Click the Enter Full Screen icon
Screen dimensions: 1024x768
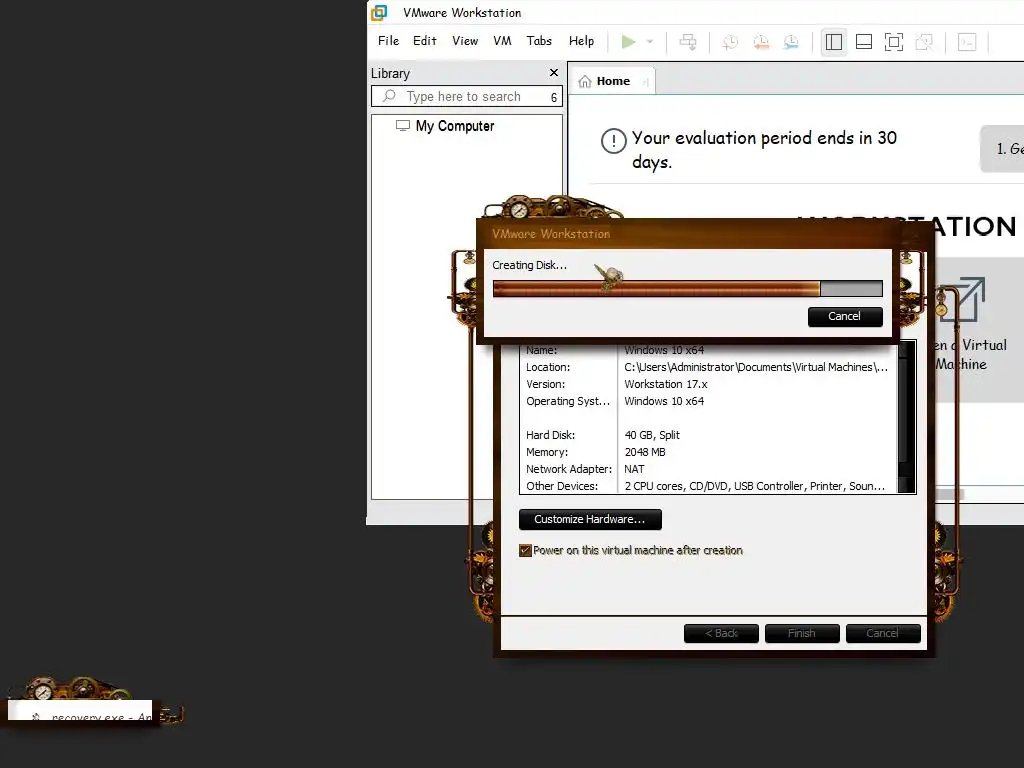894,42
